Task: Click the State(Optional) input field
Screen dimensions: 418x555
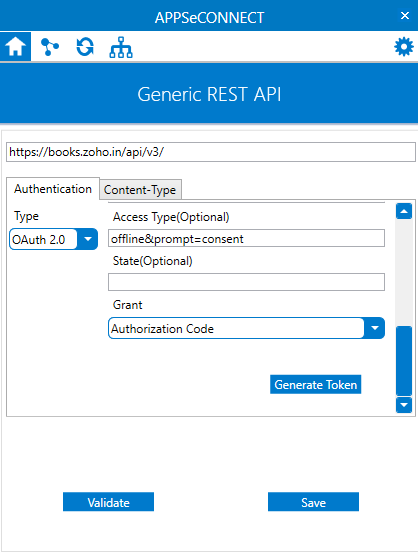Action: coord(246,282)
